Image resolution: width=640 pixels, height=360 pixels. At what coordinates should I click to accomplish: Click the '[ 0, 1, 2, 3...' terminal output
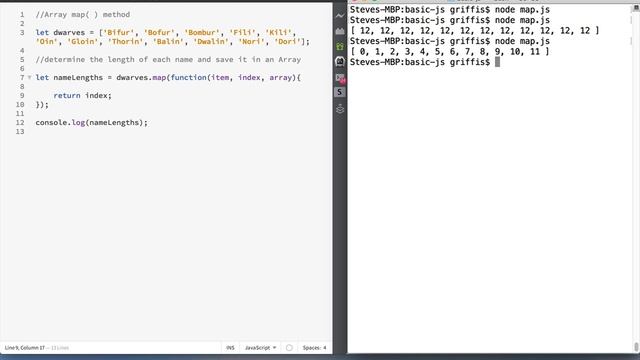coord(450,52)
